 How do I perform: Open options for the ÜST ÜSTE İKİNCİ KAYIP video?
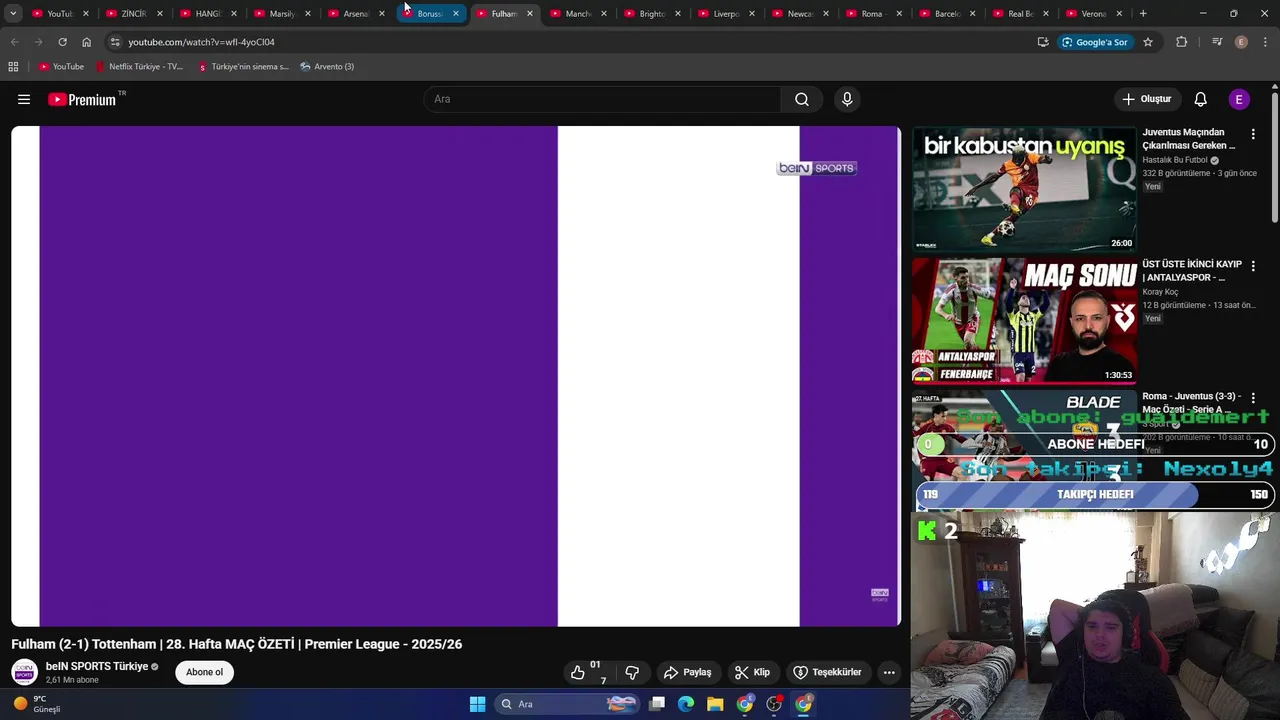[x=1253, y=266]
